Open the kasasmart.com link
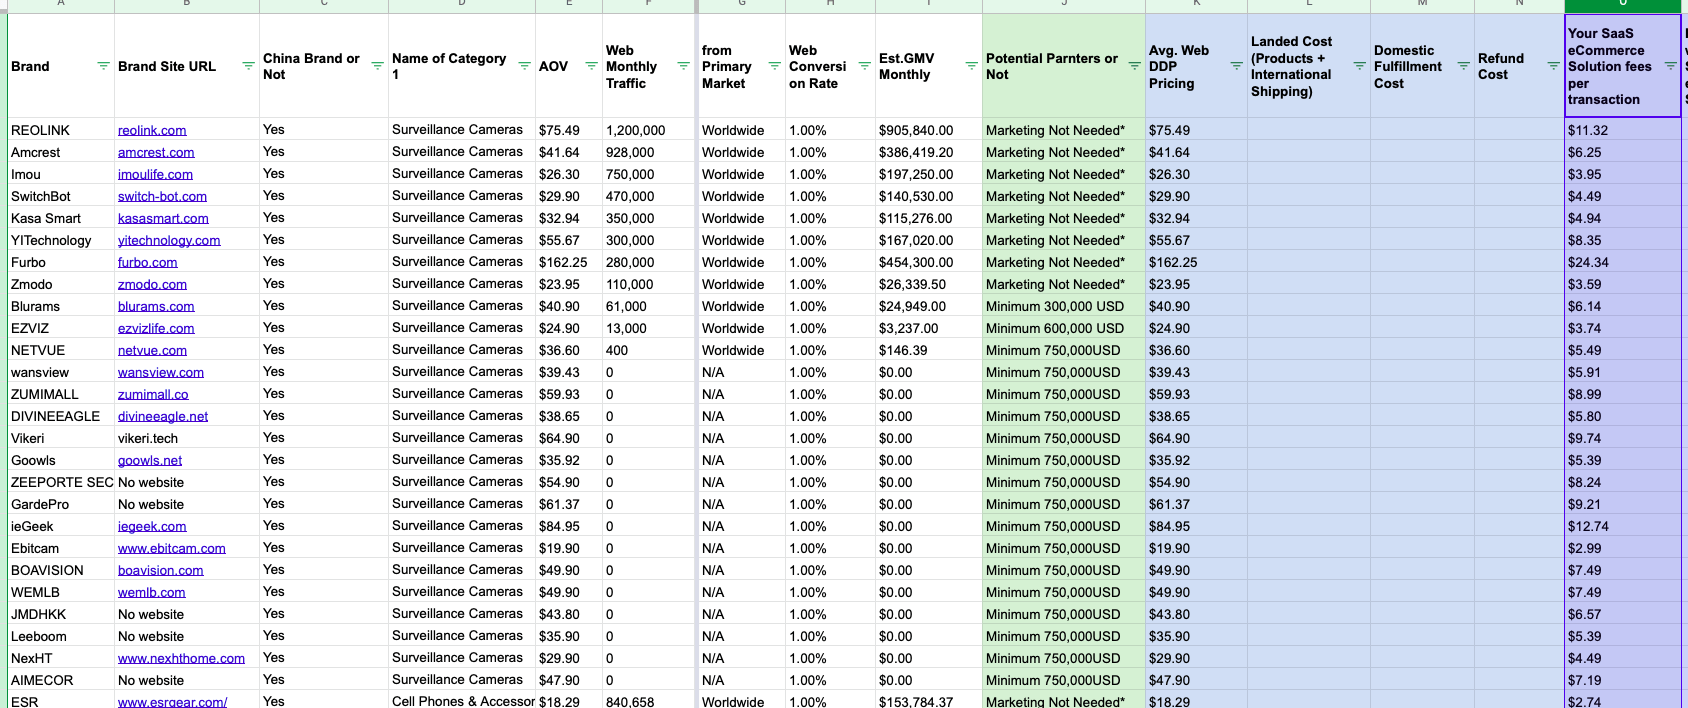 [x=163, y=218]
